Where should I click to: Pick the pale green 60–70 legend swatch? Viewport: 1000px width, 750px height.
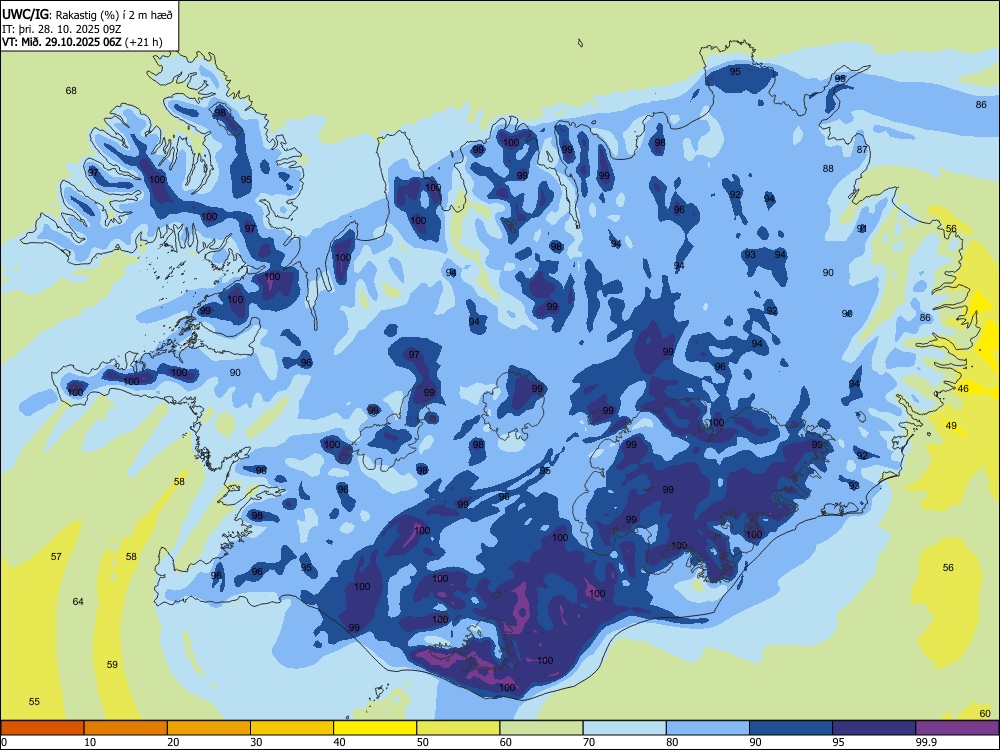coord(541,728)
